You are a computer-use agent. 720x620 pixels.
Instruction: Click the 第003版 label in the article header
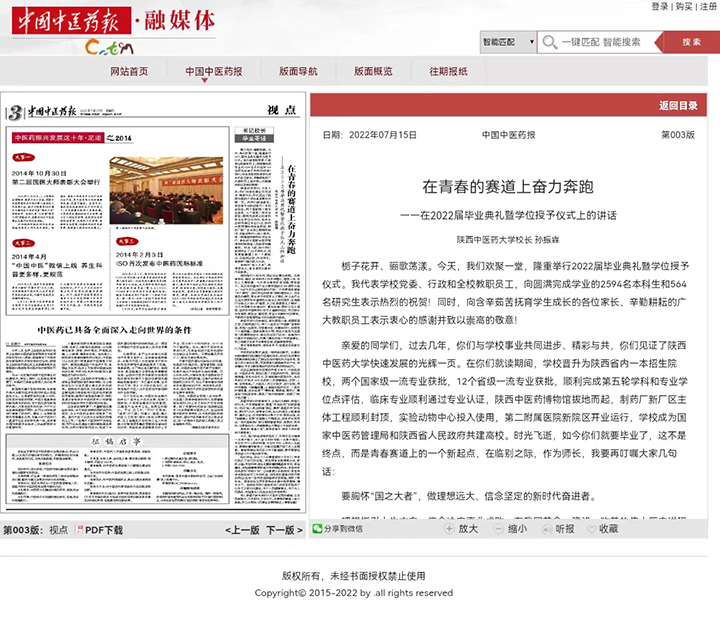[x=678, y=135]
